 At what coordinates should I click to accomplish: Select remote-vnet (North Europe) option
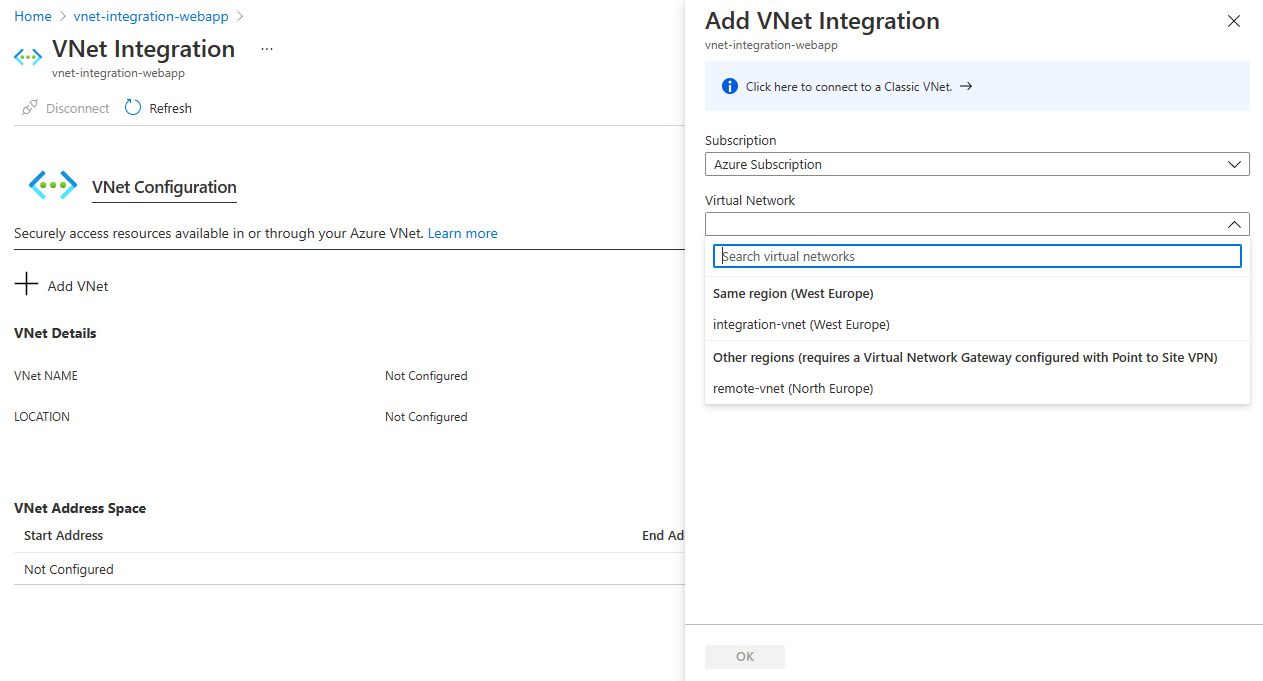pyautogui.click(x=793, y=388)
